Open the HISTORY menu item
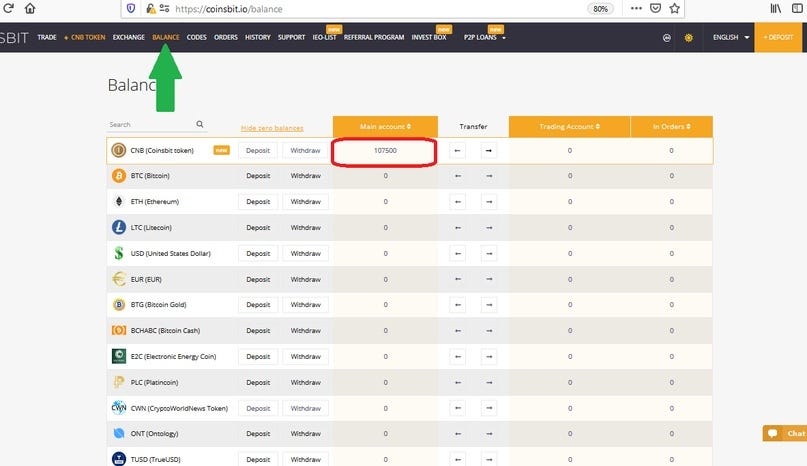 click(x=258, y=37)
